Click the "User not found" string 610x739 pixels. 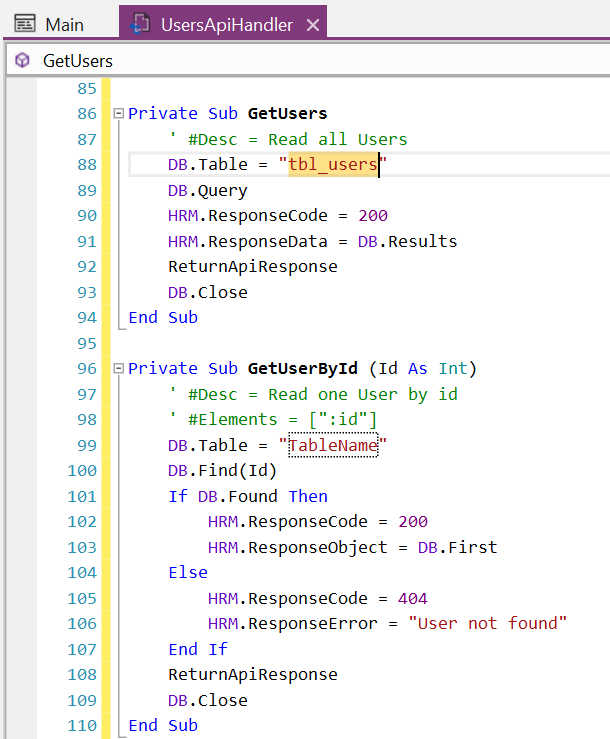[487, 624]
